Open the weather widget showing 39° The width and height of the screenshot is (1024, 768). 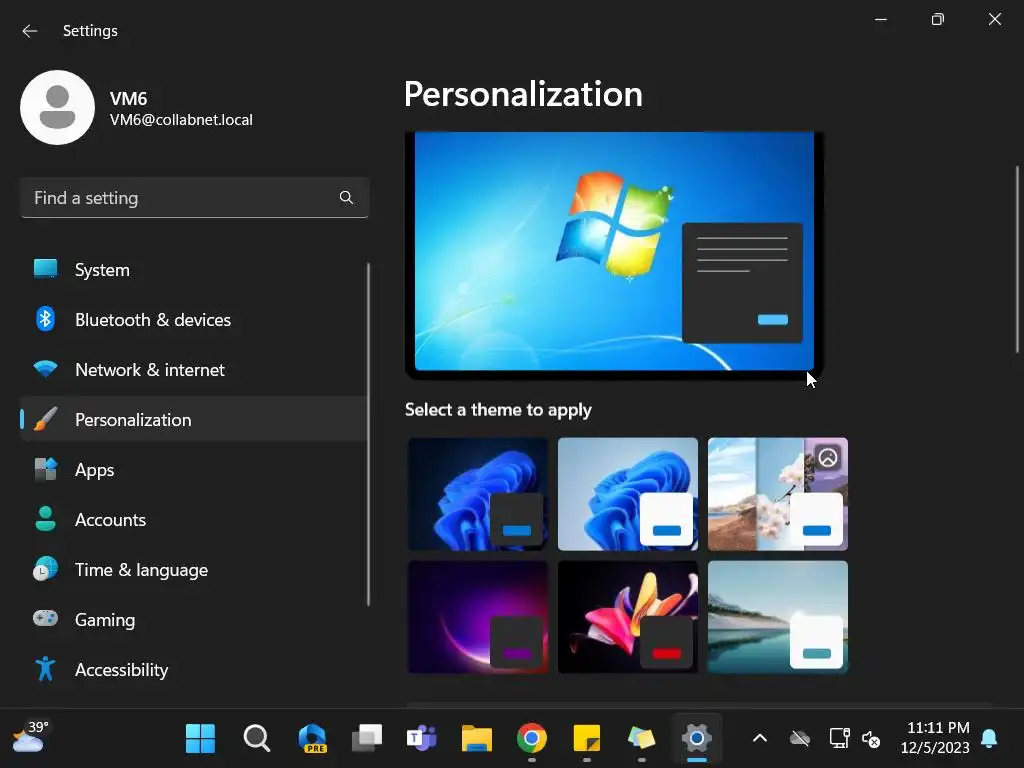(x=31, y=738)
